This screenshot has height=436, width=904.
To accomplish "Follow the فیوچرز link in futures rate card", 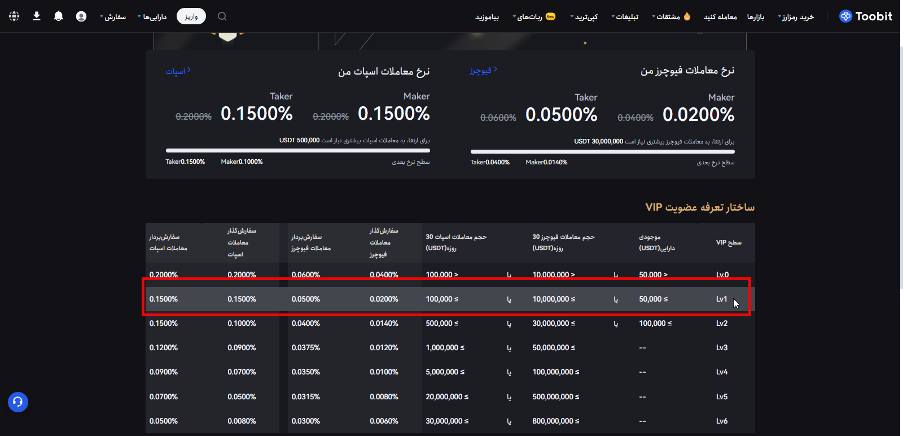I will [x=481, y=72].
